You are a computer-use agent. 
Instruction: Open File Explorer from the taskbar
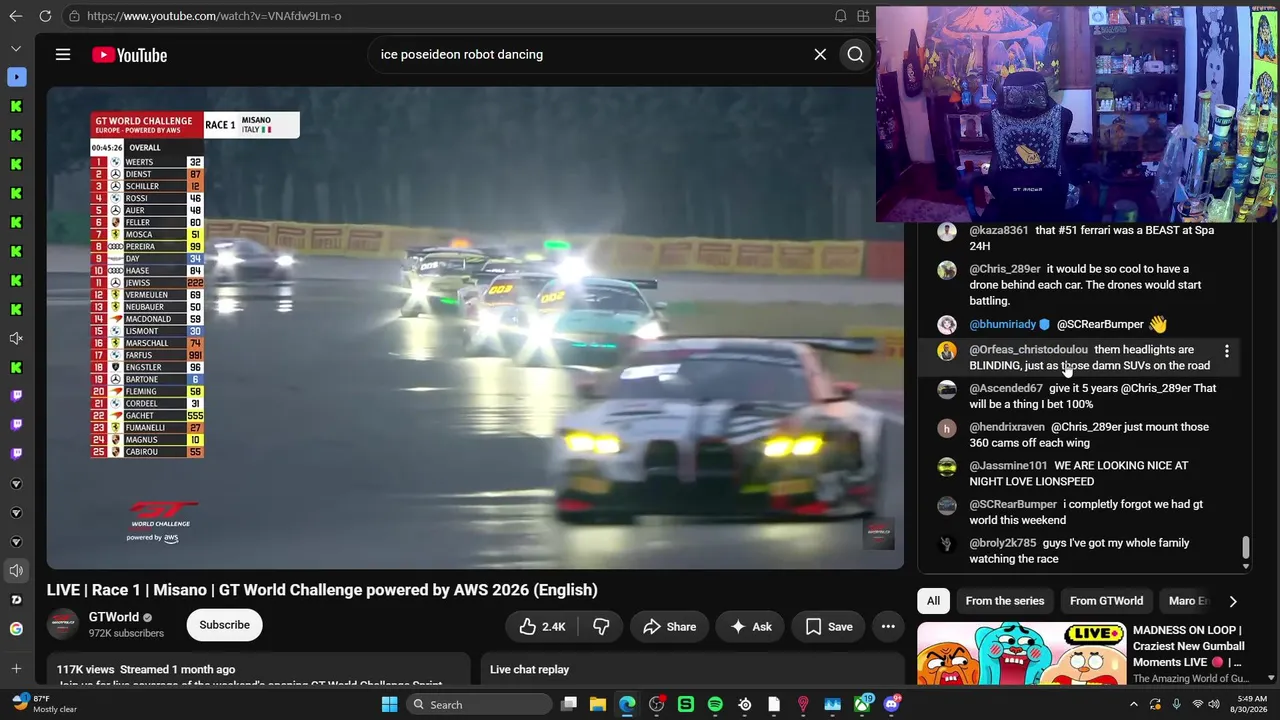(x=598, y=704)
